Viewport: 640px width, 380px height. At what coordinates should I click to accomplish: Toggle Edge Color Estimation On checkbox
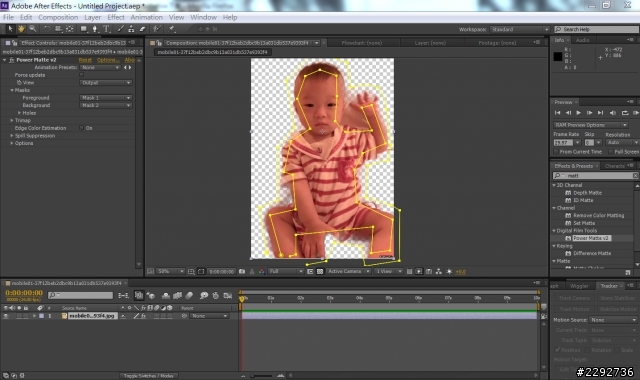[82, 128]
